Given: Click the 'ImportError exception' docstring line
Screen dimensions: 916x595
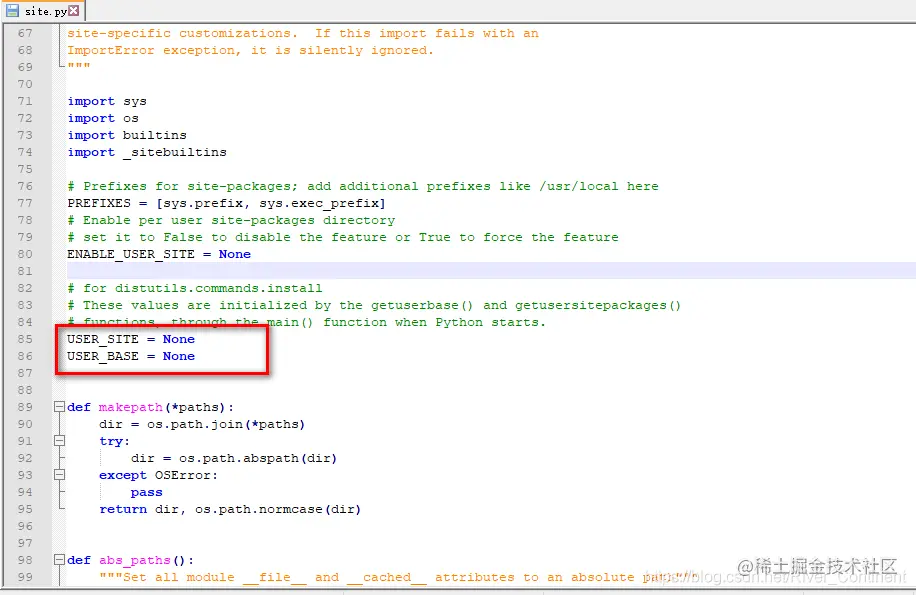Looking at the screenshot, I should [250, 50].
